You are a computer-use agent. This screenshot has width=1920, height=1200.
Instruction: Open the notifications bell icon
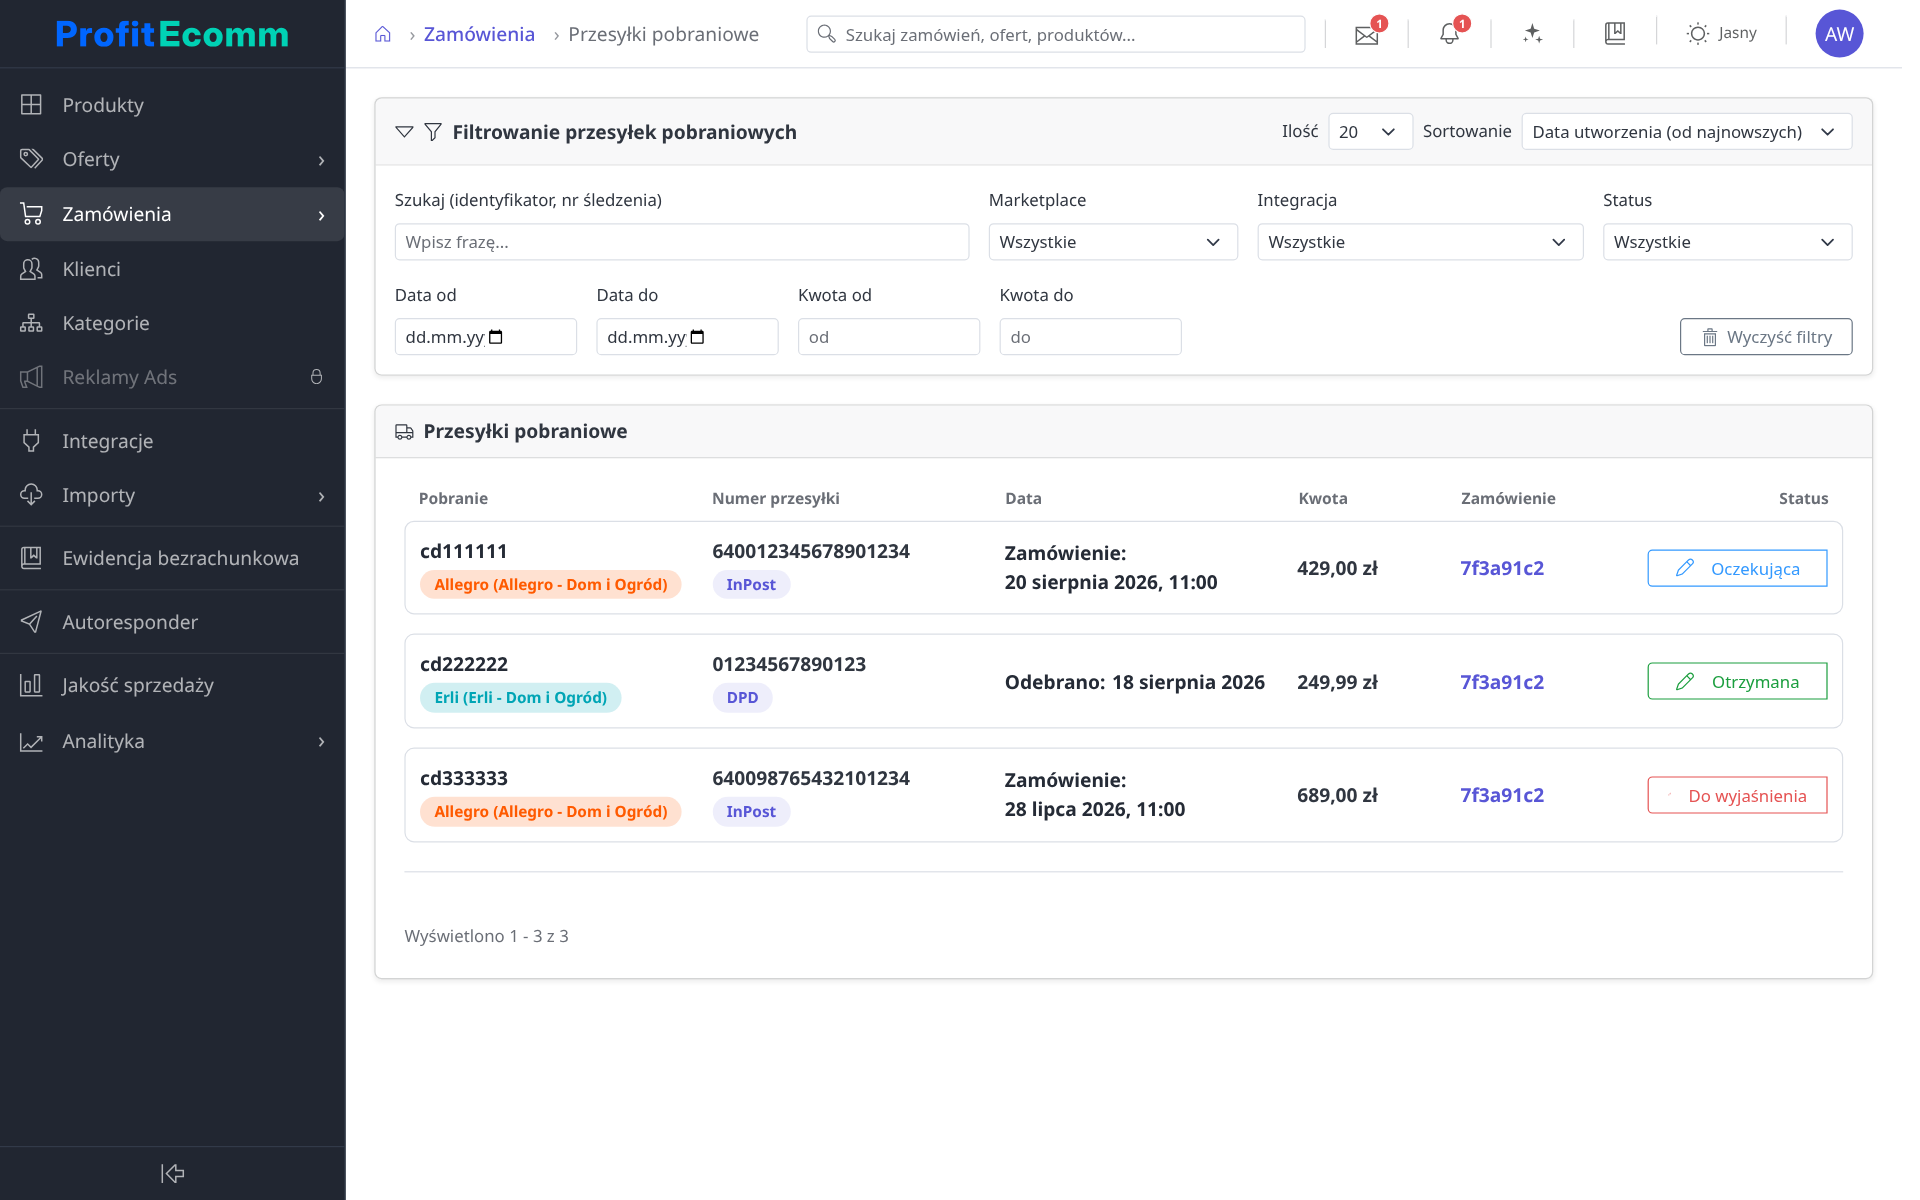pyautogui.click(x=1449, y=35)
